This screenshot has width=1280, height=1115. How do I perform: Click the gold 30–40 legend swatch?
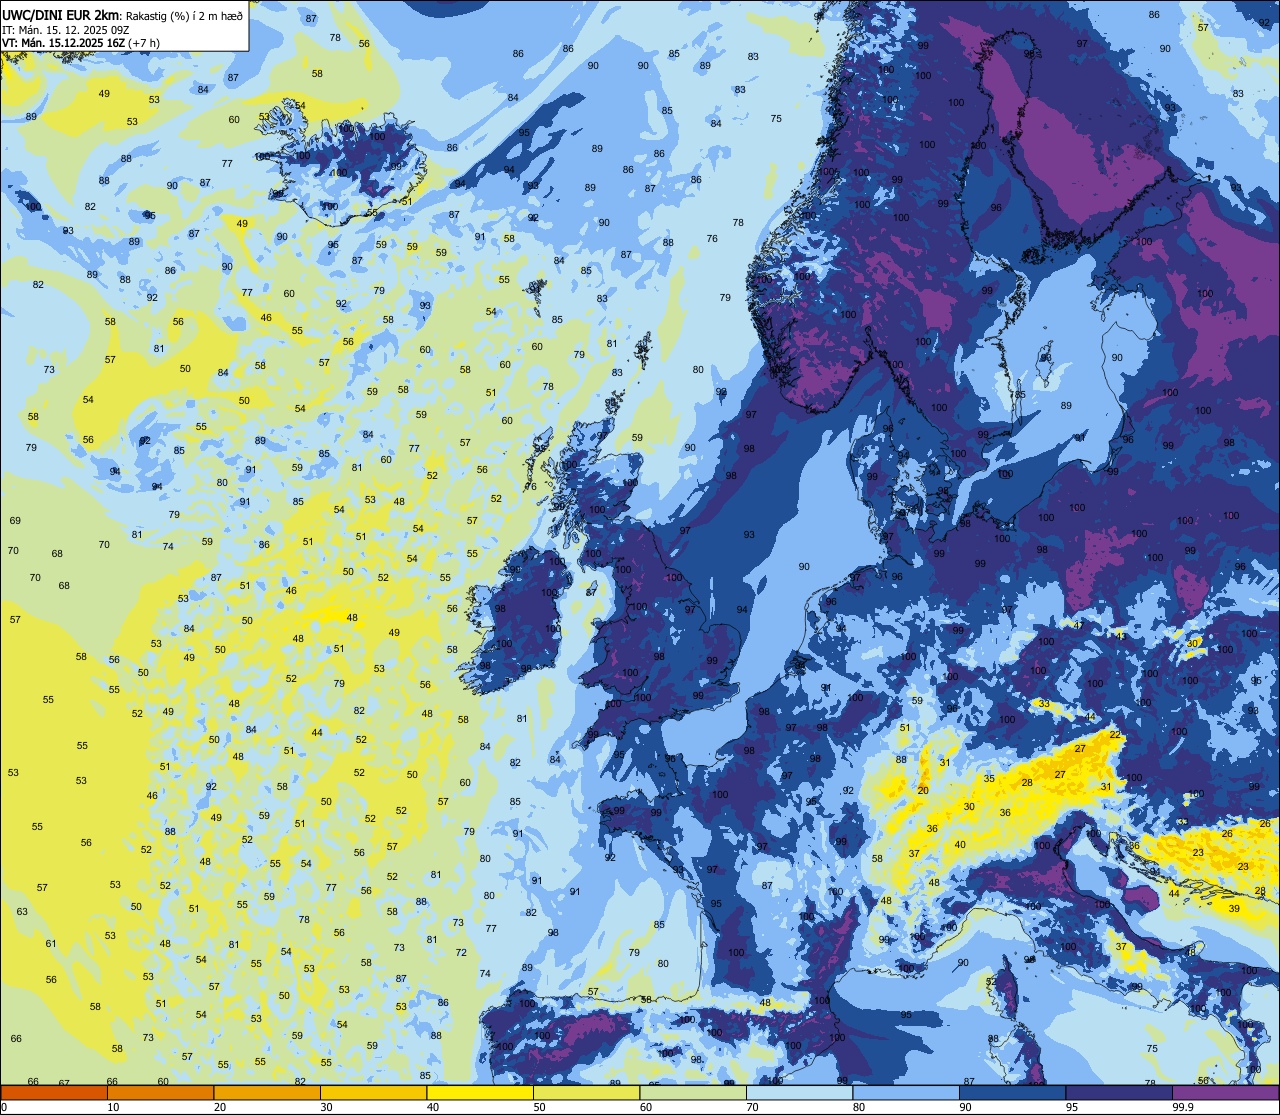[x=373, y=1092]
